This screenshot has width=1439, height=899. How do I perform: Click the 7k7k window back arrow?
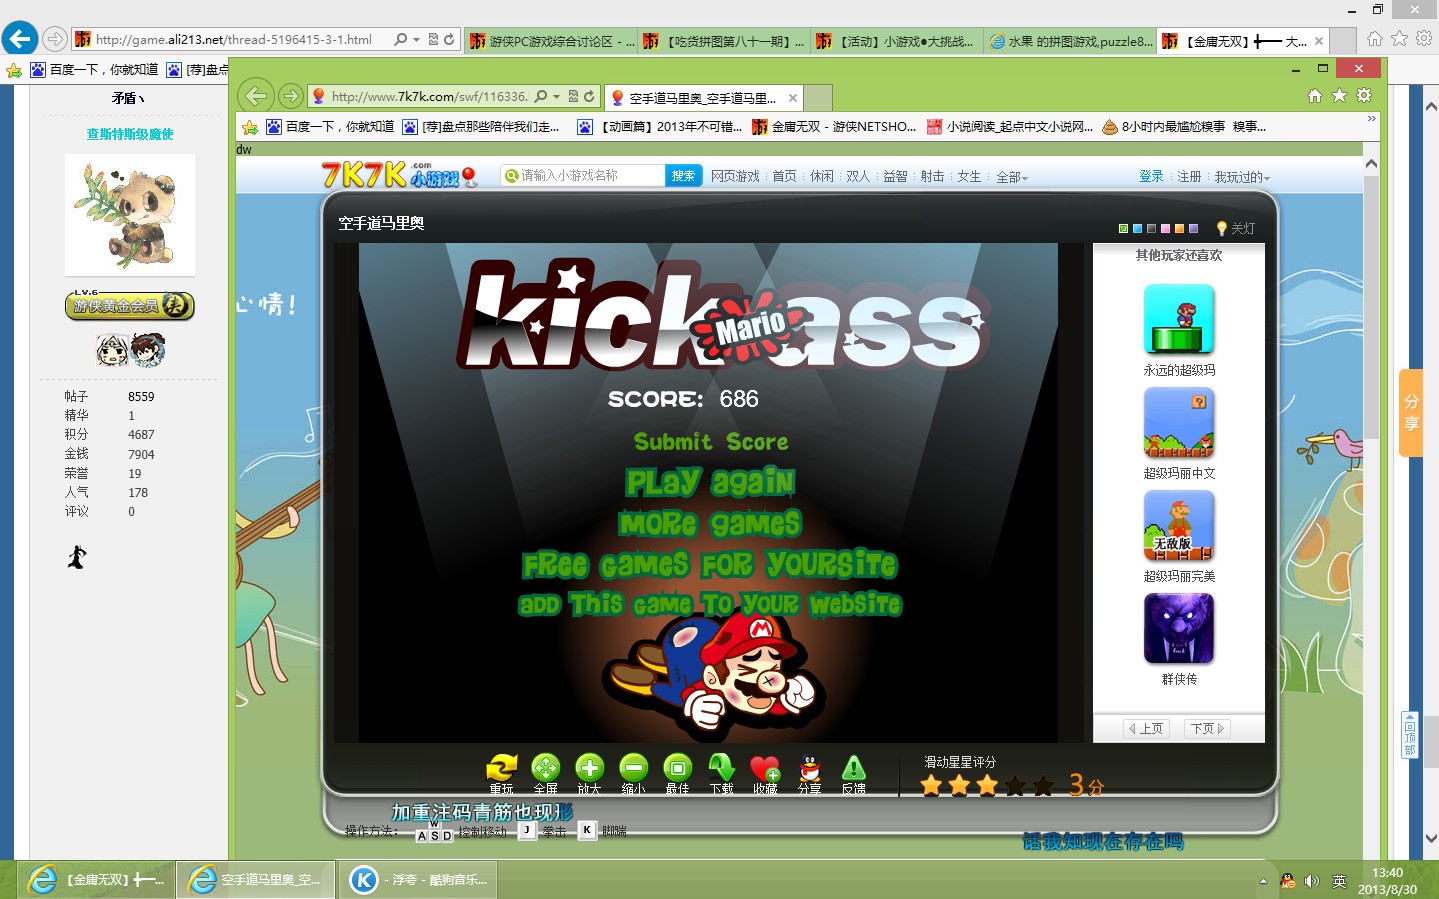click(257, 95)
